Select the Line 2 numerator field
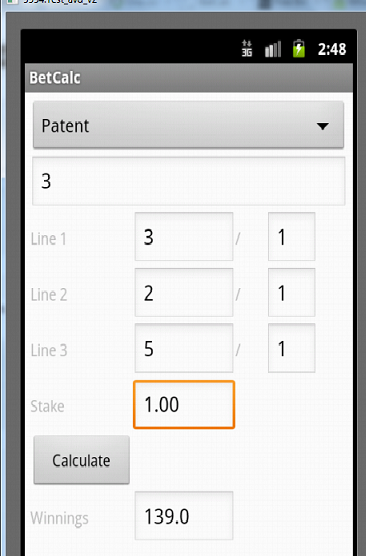Image resolution: width=366 pixels, height=556 pixels. click(184, 292)
